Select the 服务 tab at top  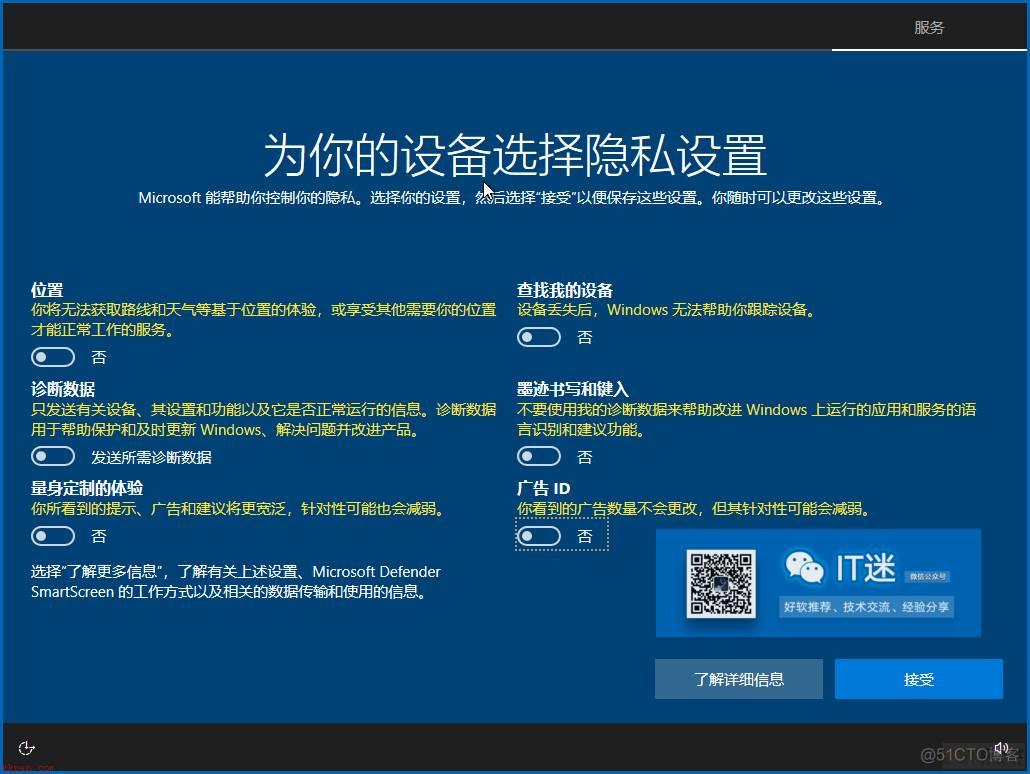[929, 28]
